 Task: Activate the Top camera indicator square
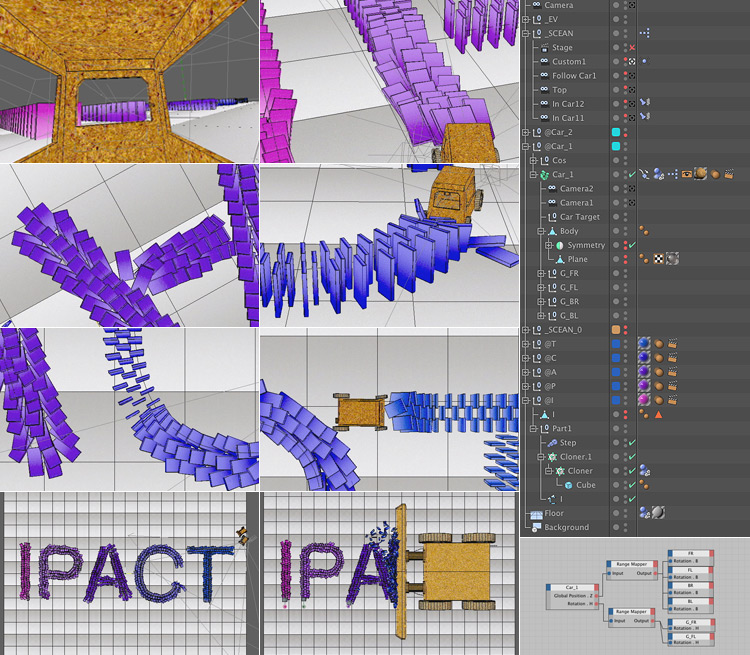tap(632, 89)
